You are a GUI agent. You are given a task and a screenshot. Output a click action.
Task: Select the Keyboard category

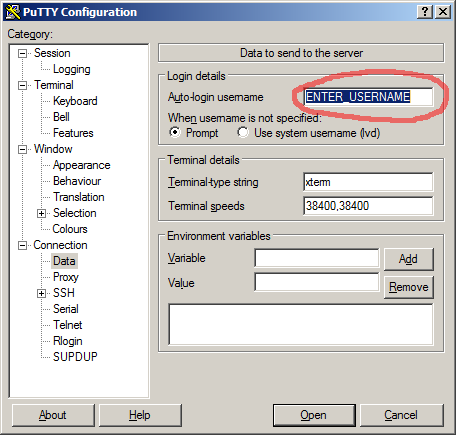coord(75,101)
